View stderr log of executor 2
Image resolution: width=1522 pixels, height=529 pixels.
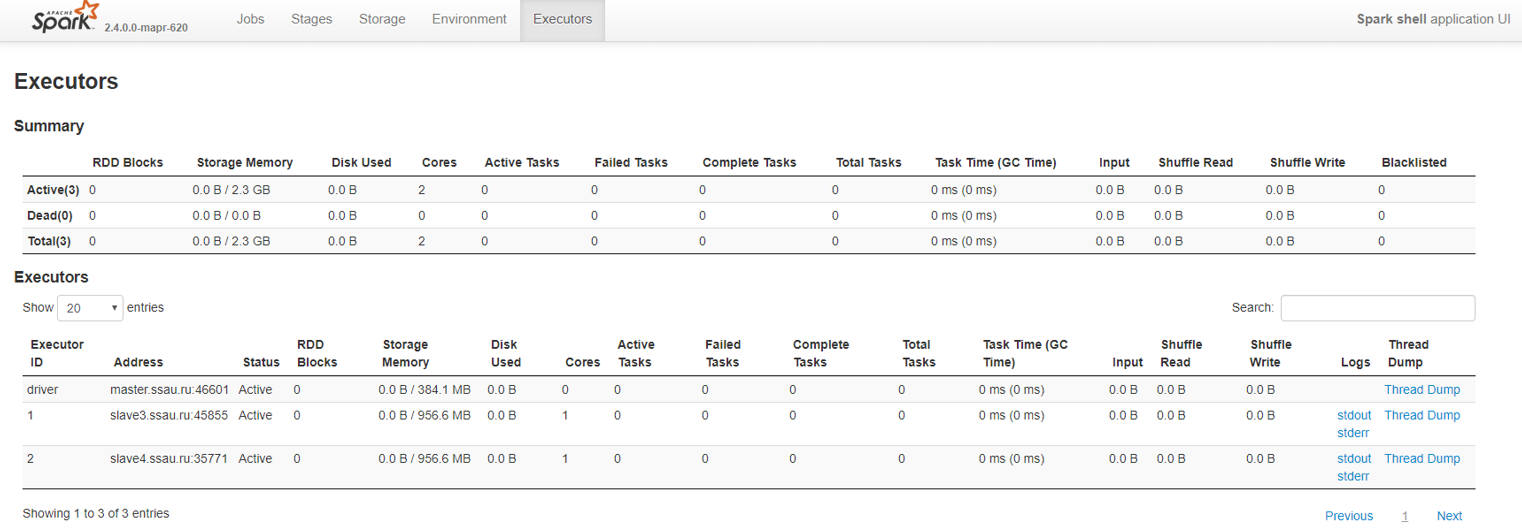tap(1353, 476)
